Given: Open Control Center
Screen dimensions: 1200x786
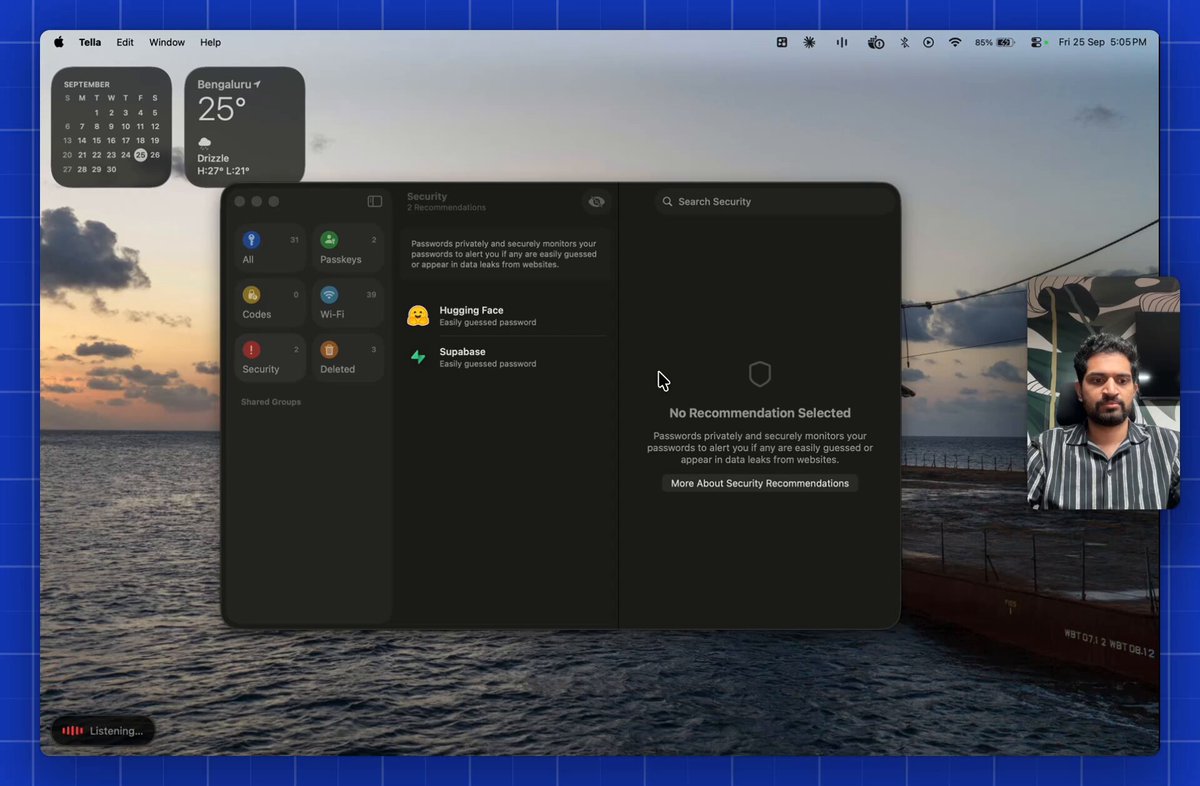Looking at the screenshot, I should (x=1036, y=42).
